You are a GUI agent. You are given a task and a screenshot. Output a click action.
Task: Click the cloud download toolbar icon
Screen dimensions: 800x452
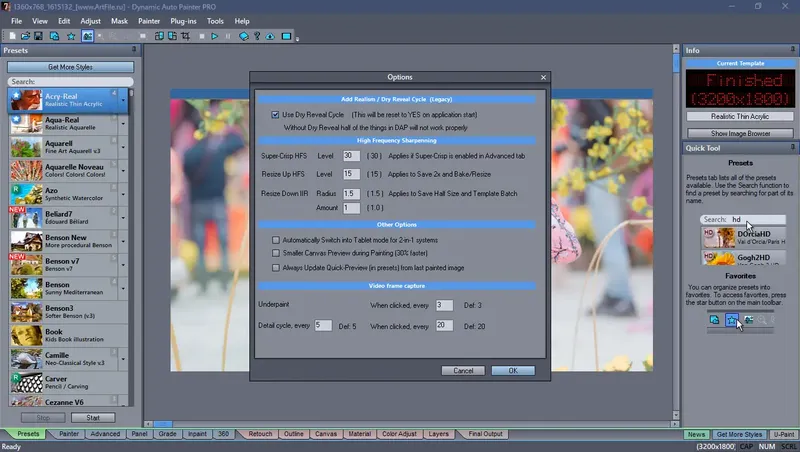tap(270, 36)
